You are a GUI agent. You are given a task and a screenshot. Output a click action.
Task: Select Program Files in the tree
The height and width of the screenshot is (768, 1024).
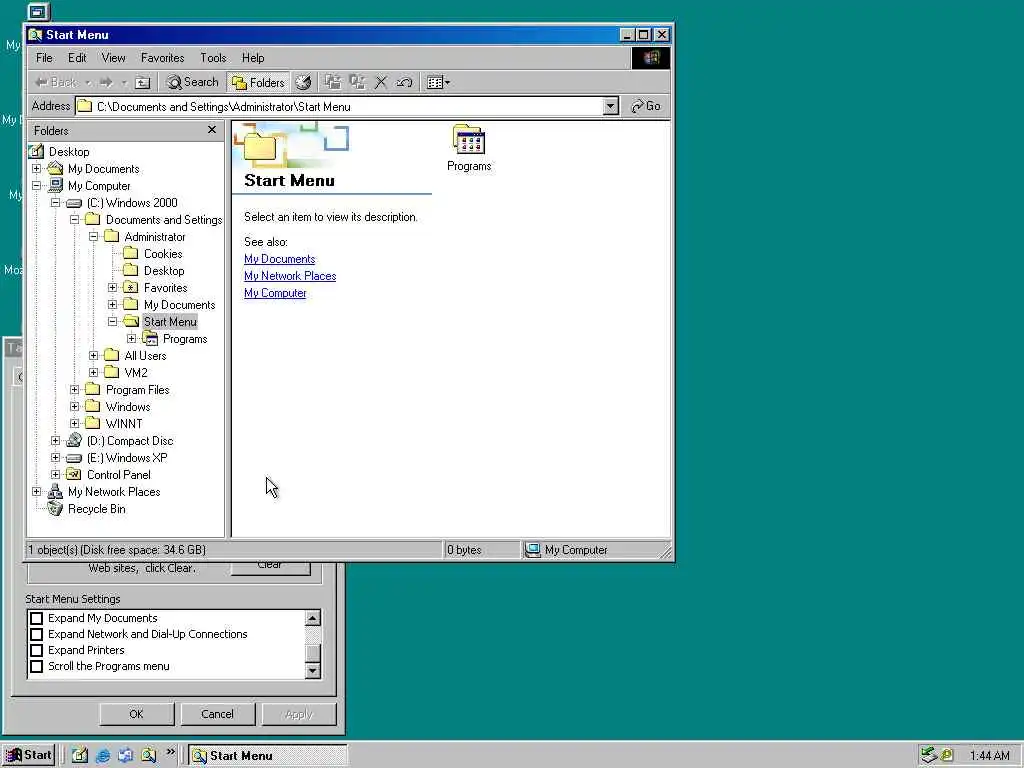137,389
